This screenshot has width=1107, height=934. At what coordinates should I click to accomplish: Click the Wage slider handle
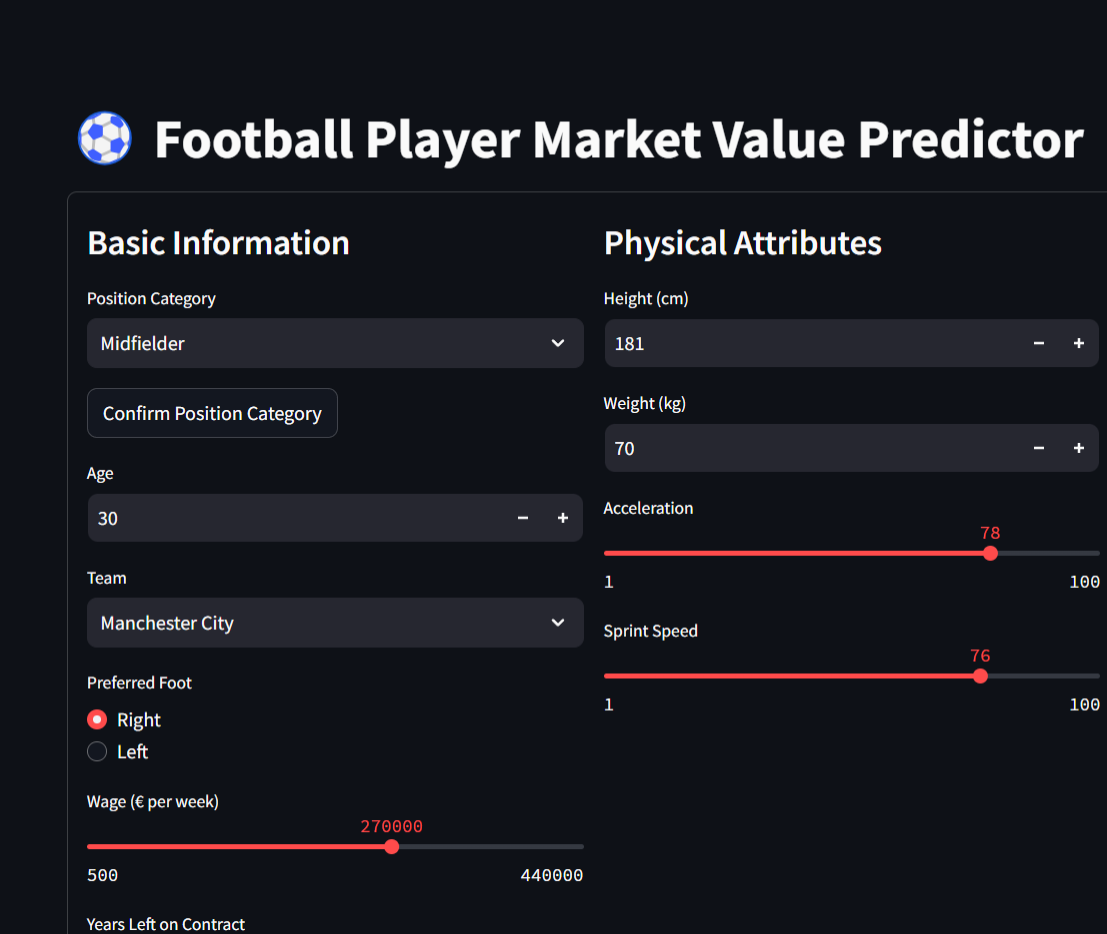tap(392, 847)
